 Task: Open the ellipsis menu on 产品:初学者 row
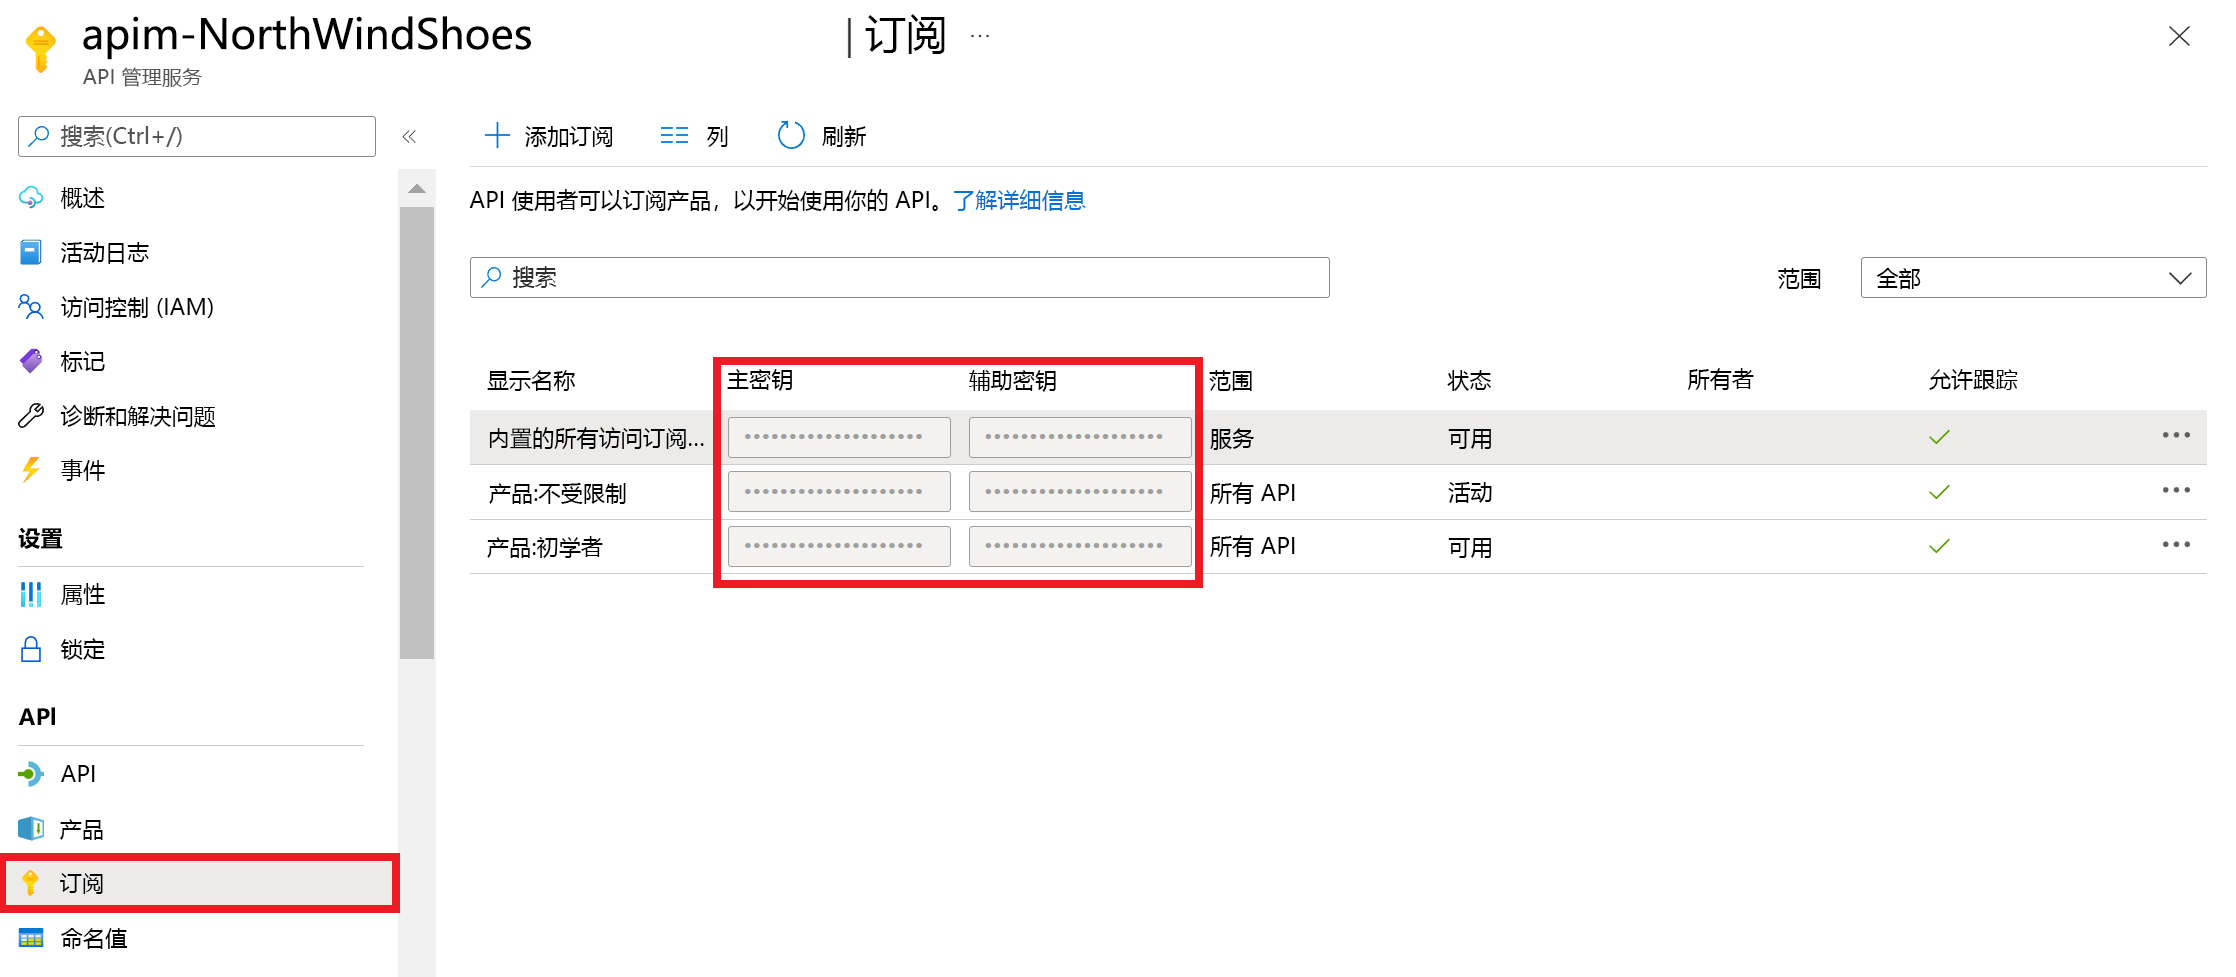click(x=2177, y=544)
